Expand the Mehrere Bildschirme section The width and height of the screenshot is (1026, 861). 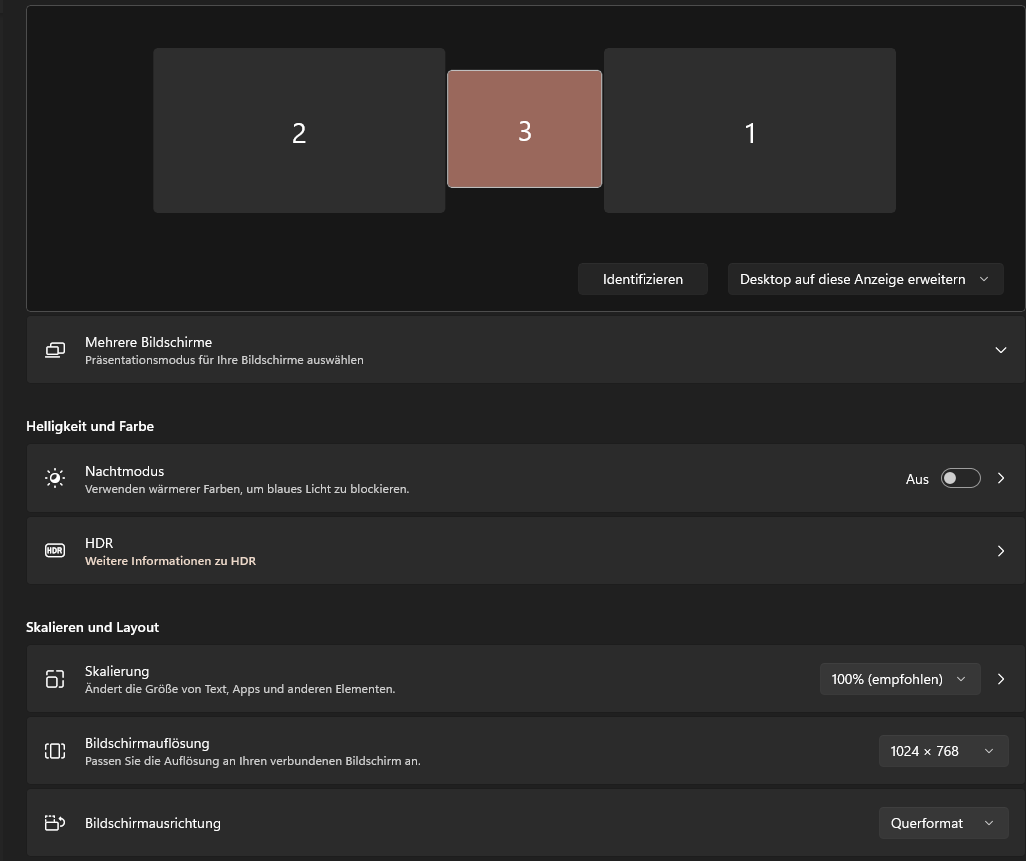(x=1000, y=350)
